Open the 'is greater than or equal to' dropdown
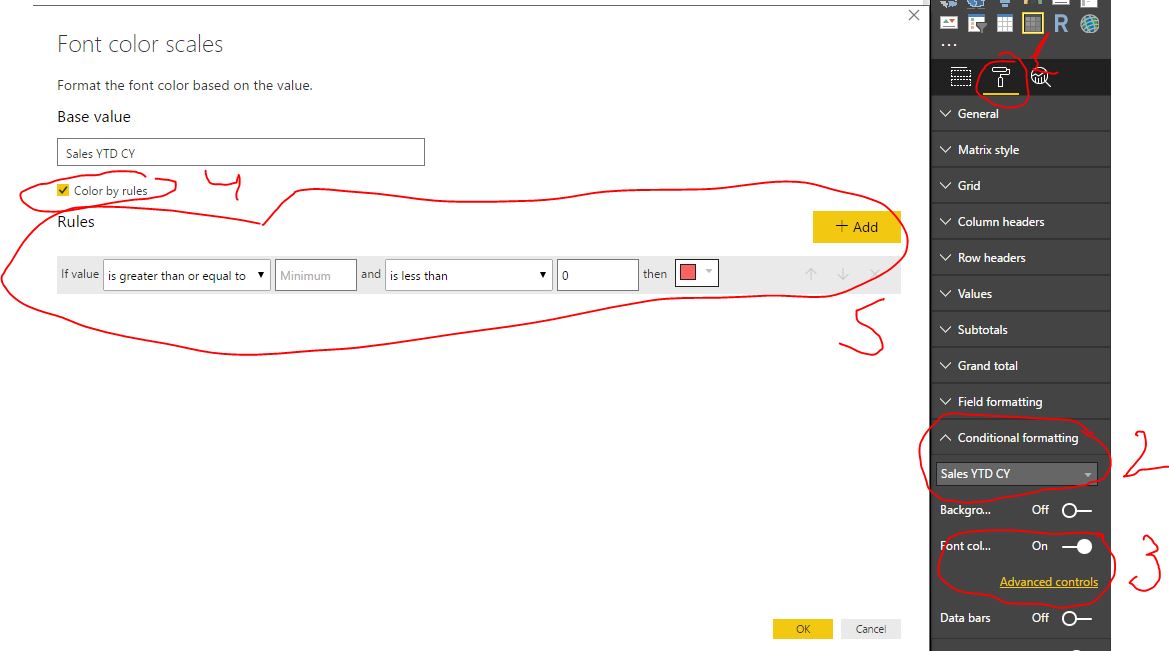Viewport: 1169px width, 651px height. click(186, 275)
